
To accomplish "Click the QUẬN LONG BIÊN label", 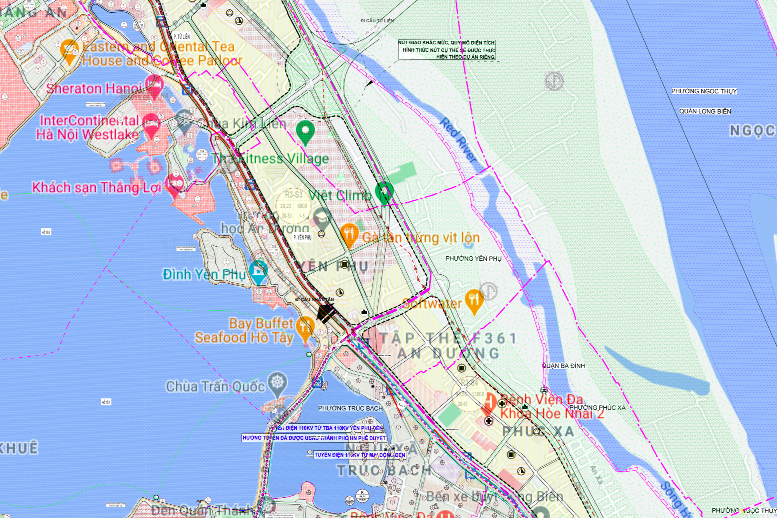I will click(705, 112).
